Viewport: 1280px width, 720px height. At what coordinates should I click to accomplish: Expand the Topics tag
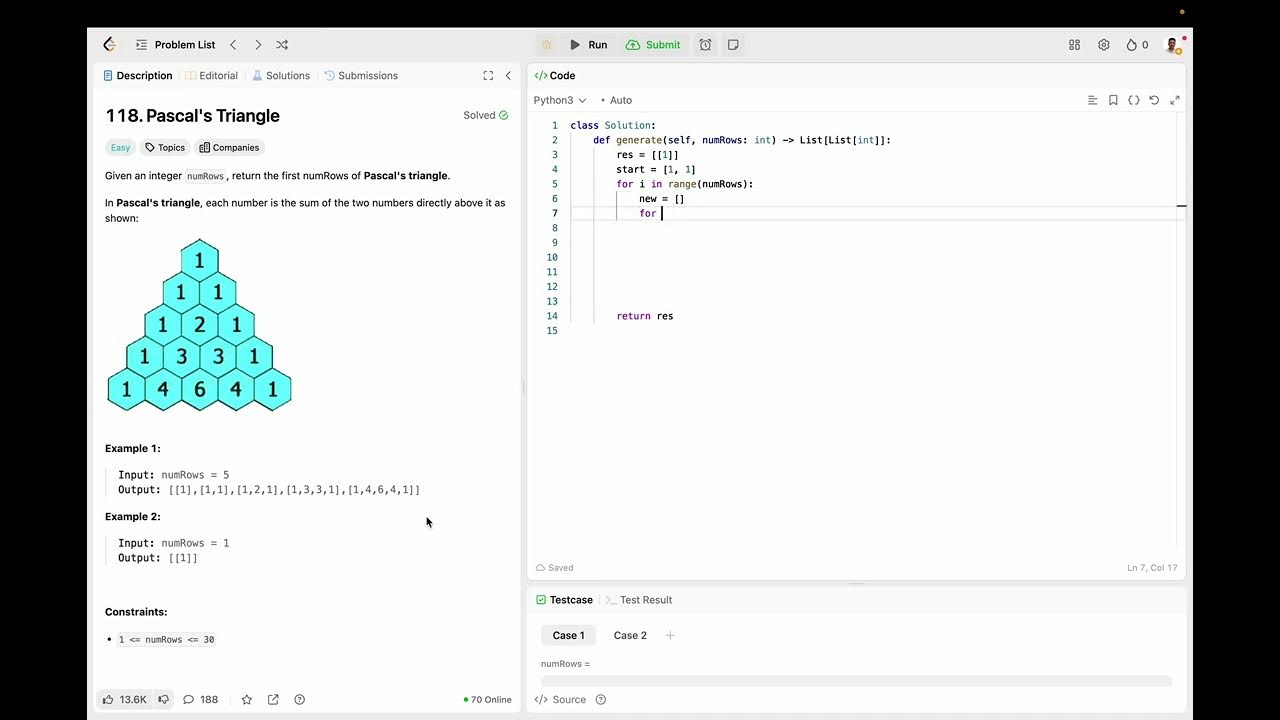[x=165, y=148]
